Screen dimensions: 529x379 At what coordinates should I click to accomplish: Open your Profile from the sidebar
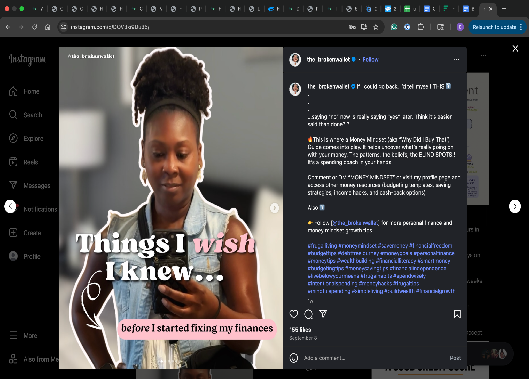[25, 256]
